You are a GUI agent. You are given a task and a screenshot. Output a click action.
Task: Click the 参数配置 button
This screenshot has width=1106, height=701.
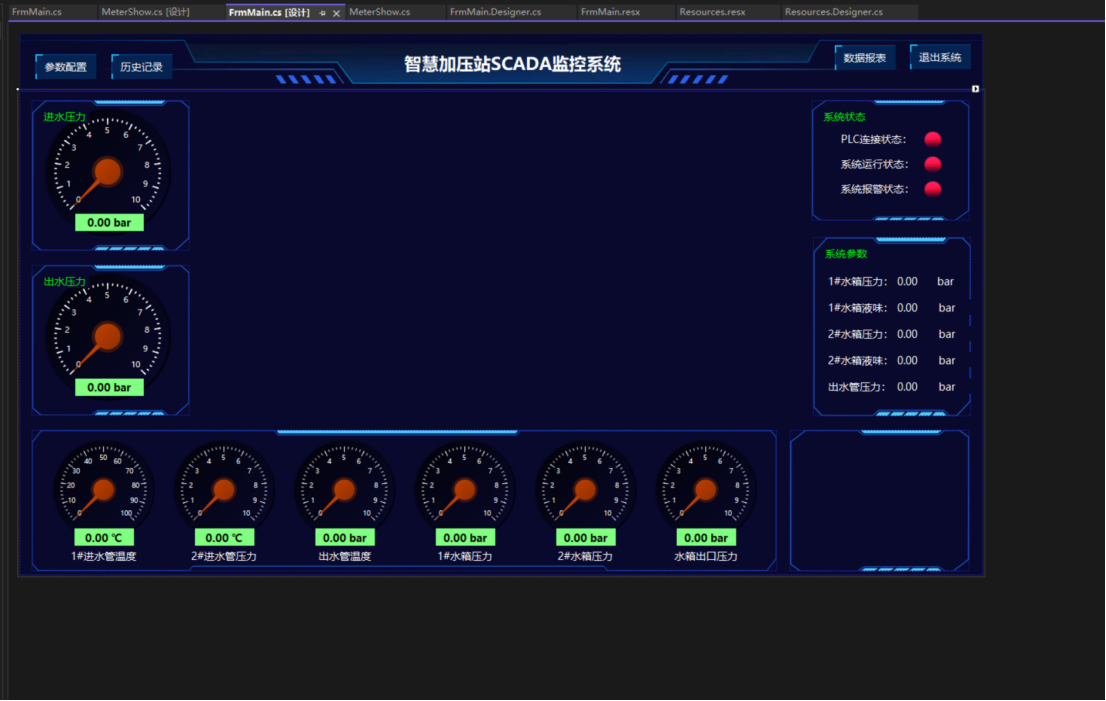click(66, 67)
